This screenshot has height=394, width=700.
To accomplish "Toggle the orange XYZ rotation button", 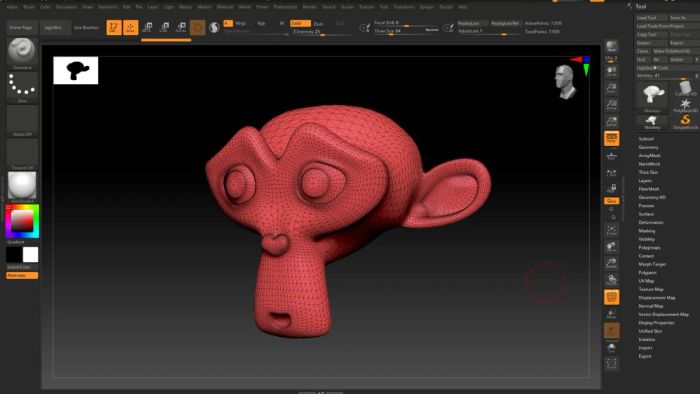I will point(612,201).
